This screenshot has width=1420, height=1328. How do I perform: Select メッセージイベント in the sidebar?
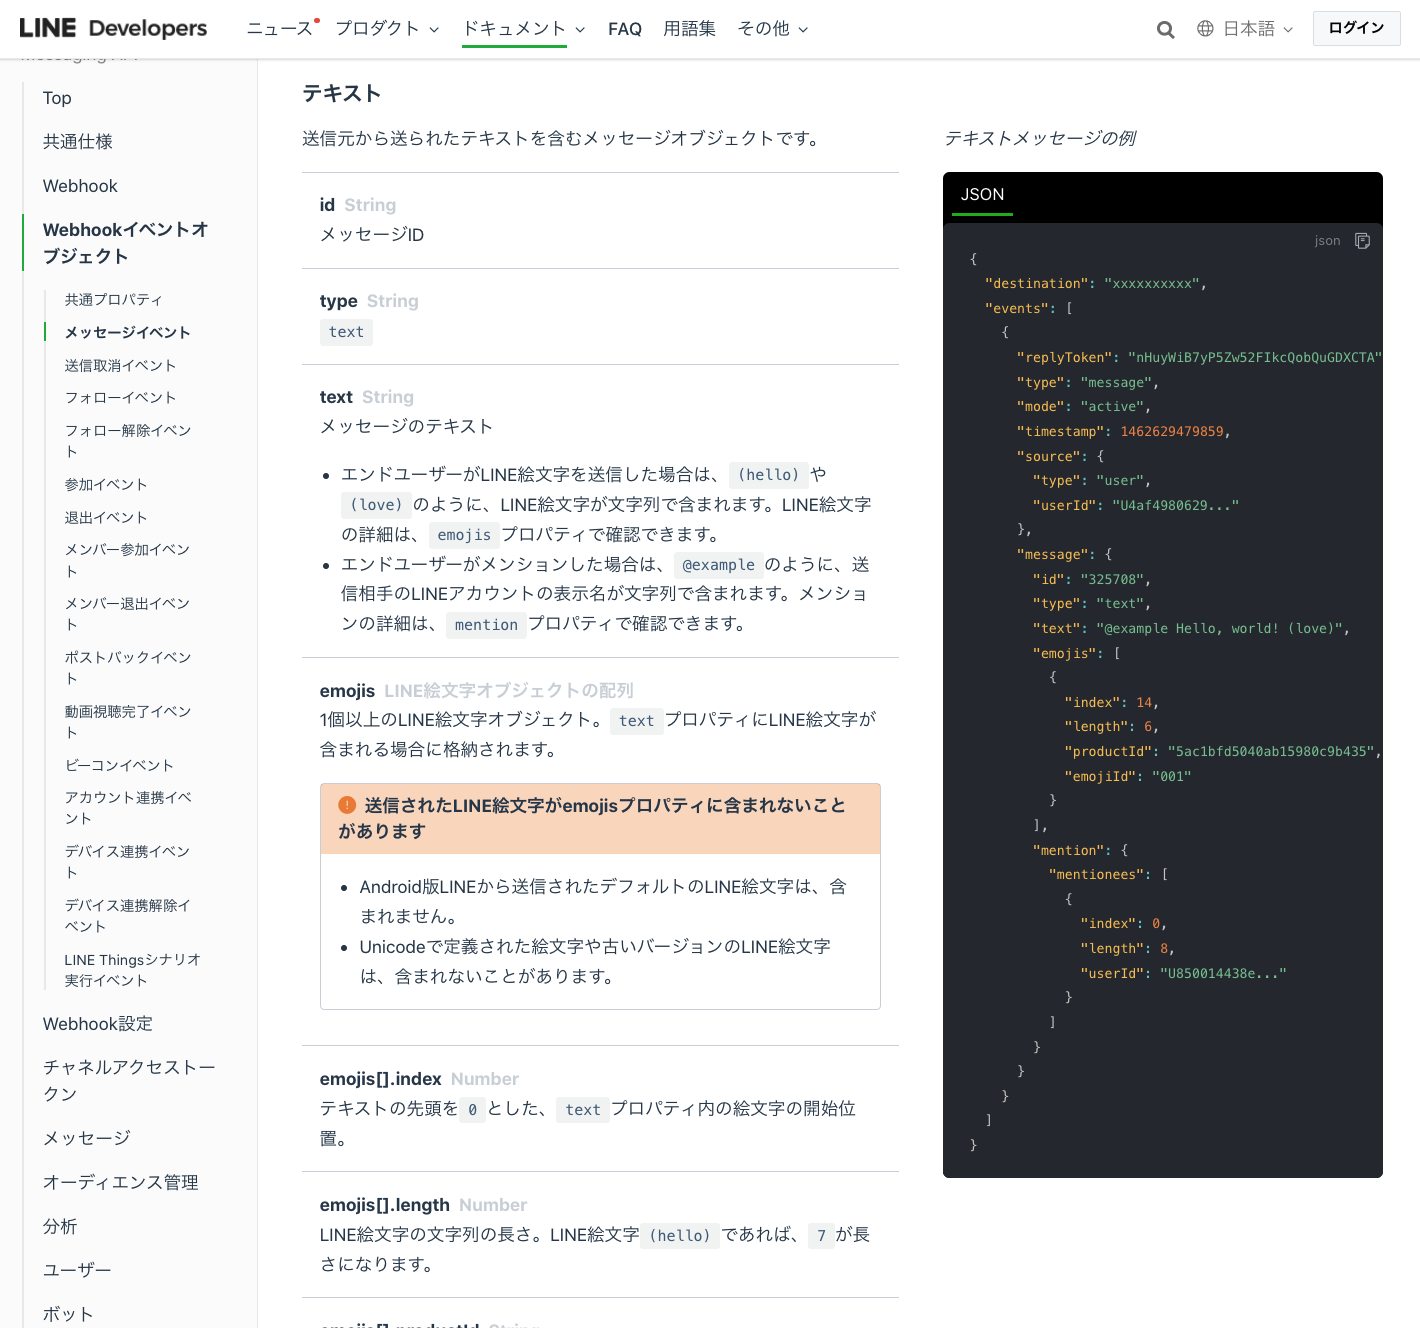[128, 332]
